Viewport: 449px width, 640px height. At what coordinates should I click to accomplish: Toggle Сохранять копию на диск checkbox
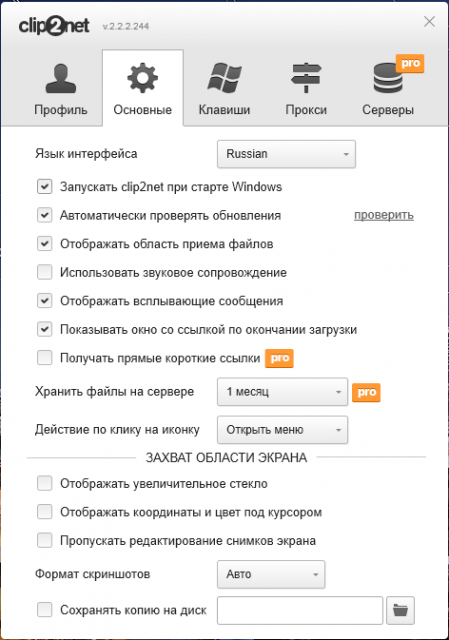pyautogui.click(x=44, y=610)
